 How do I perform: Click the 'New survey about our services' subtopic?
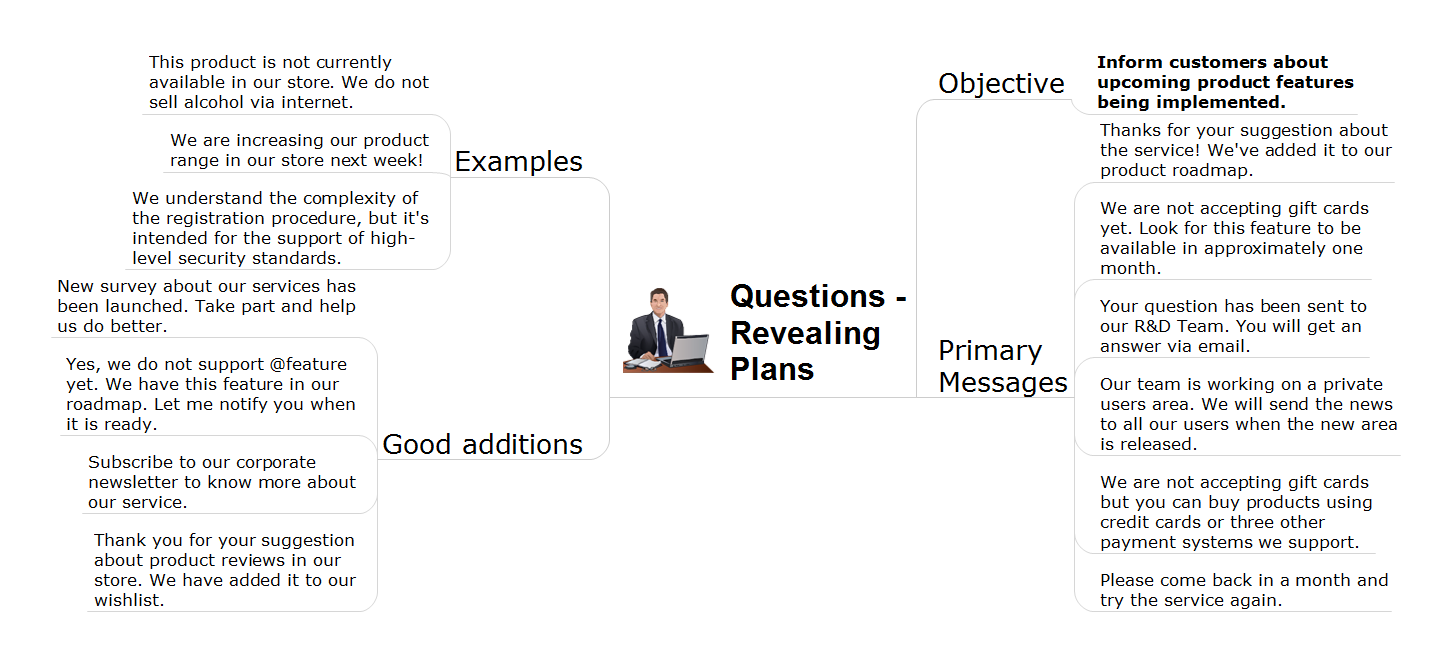206,306
